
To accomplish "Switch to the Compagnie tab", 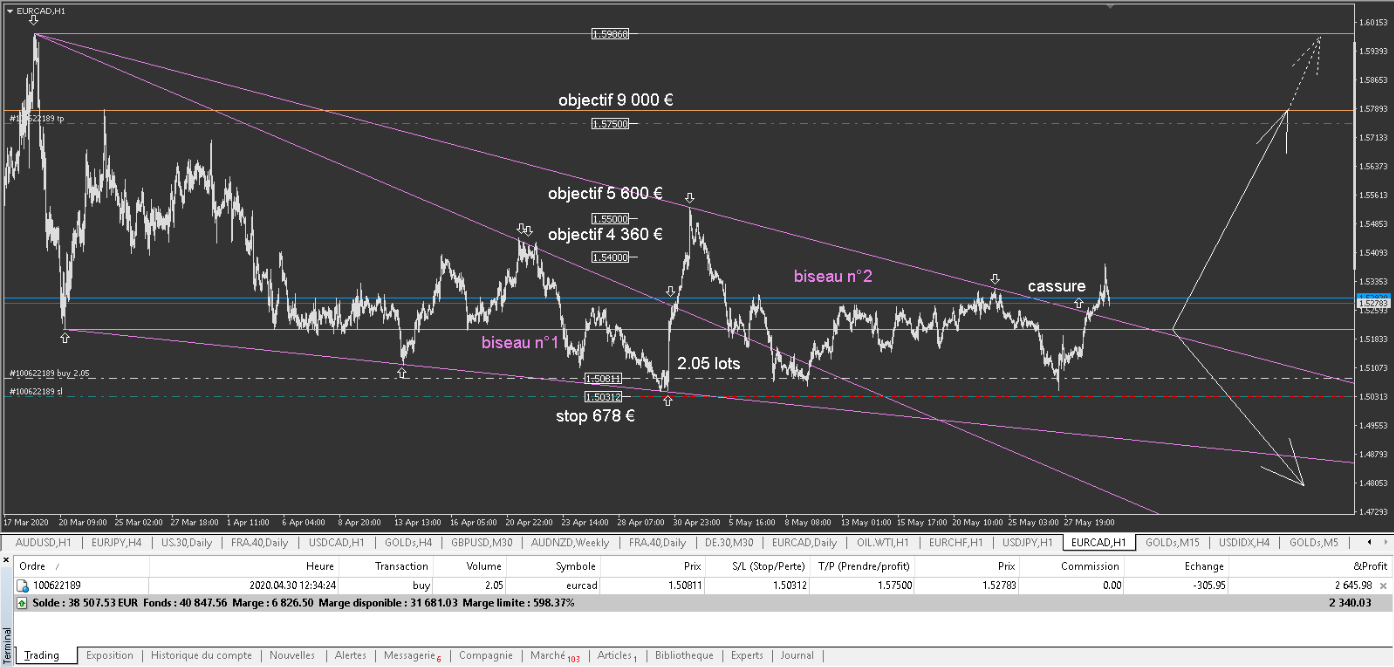I will pos(485,656).
